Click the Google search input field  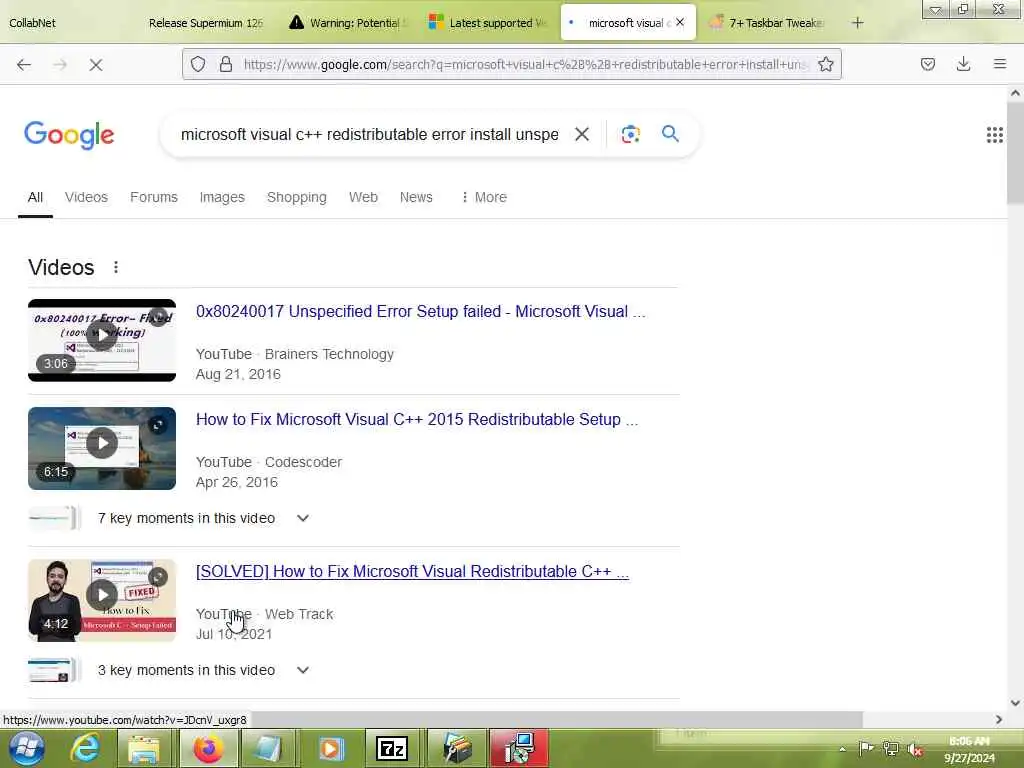(369, 135)
